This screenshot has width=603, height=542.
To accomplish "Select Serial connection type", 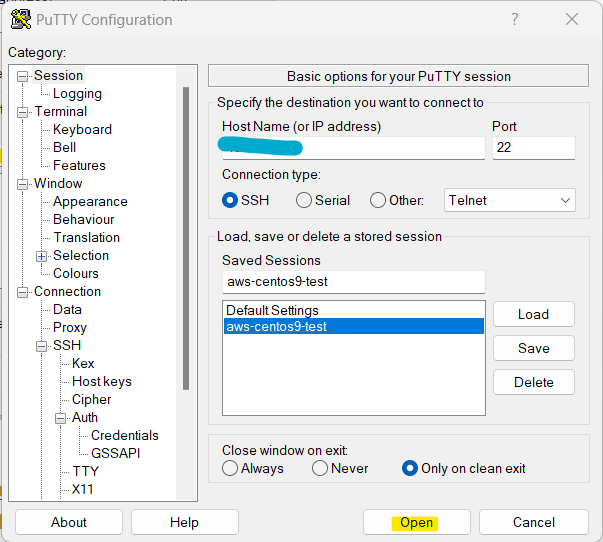I will click(303, 200).
